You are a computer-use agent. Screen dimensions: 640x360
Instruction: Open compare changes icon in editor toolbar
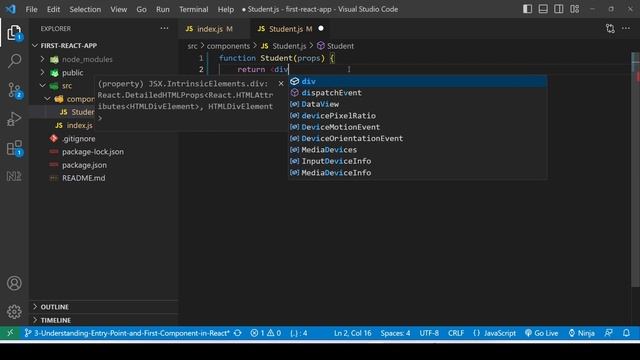(610, 29)
